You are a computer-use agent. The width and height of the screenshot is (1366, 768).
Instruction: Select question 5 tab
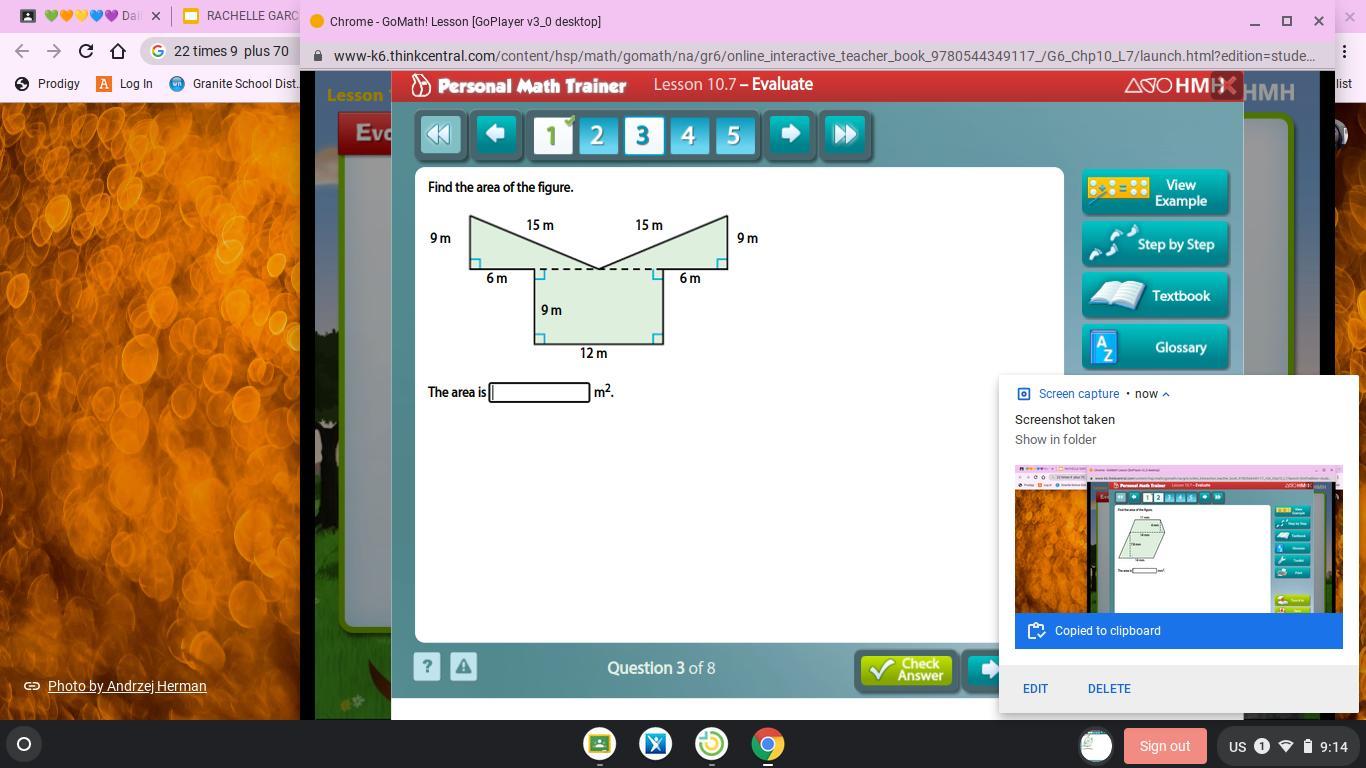pos(735,135)
